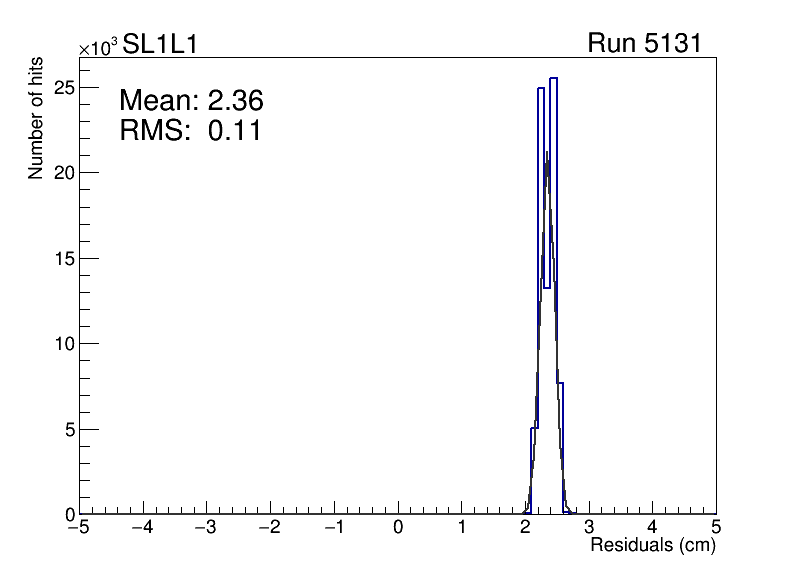Image resolution: width=796 pixels, height=572 pixels.
Task: Click the tallest right blue histogram bin top
Action: (x=553, y=78)
